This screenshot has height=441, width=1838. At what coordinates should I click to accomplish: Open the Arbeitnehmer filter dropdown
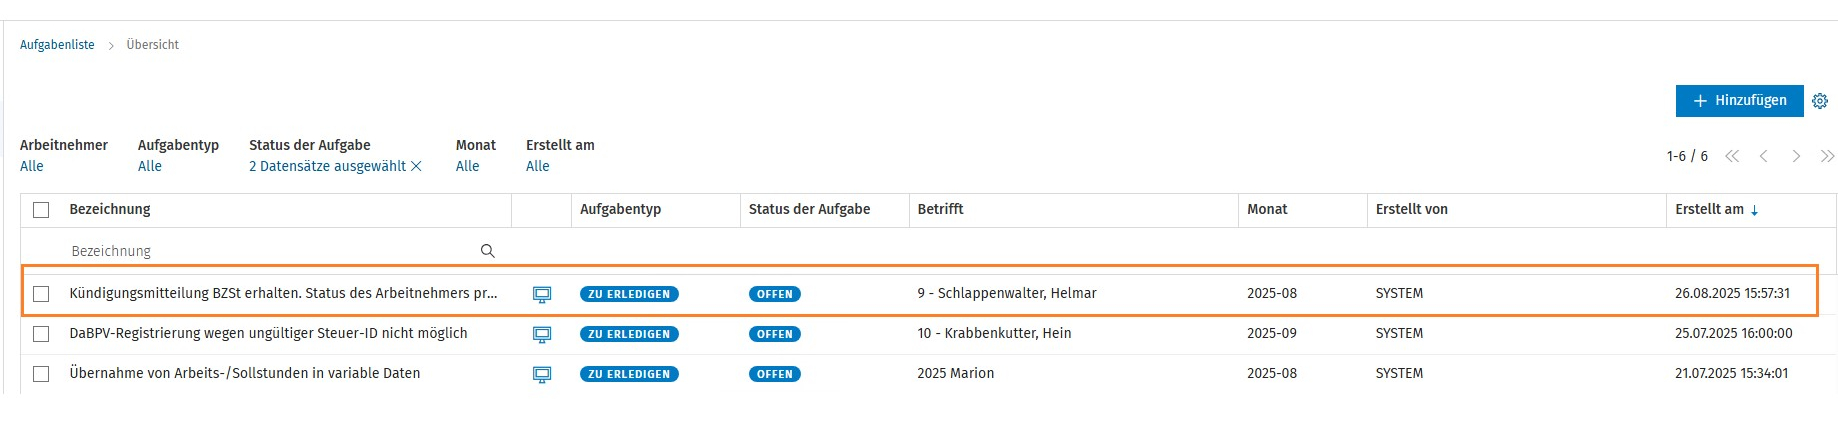coord(32,166)
